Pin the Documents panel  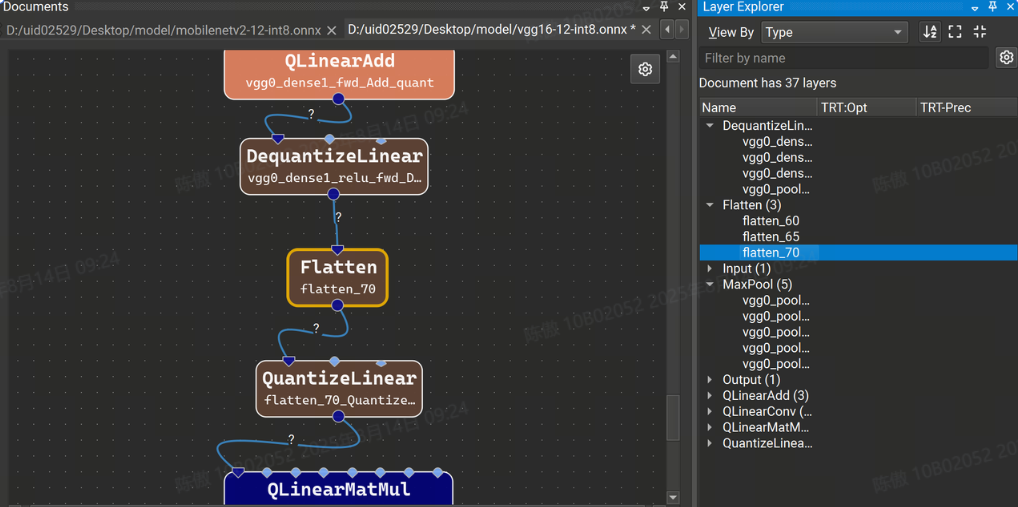[664, 6]
